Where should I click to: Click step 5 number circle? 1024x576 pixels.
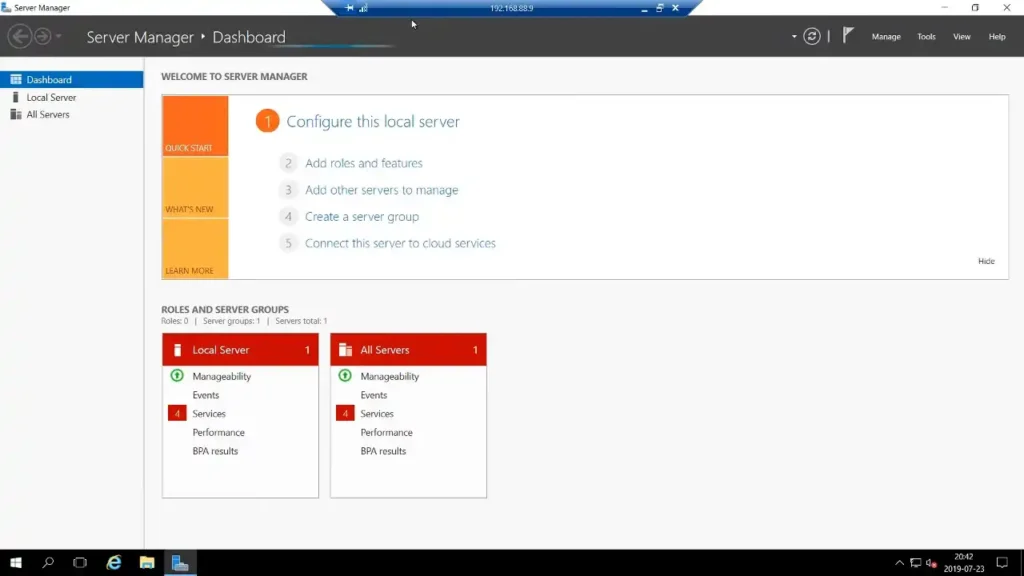pyautogui.click(x=288, y=243)
